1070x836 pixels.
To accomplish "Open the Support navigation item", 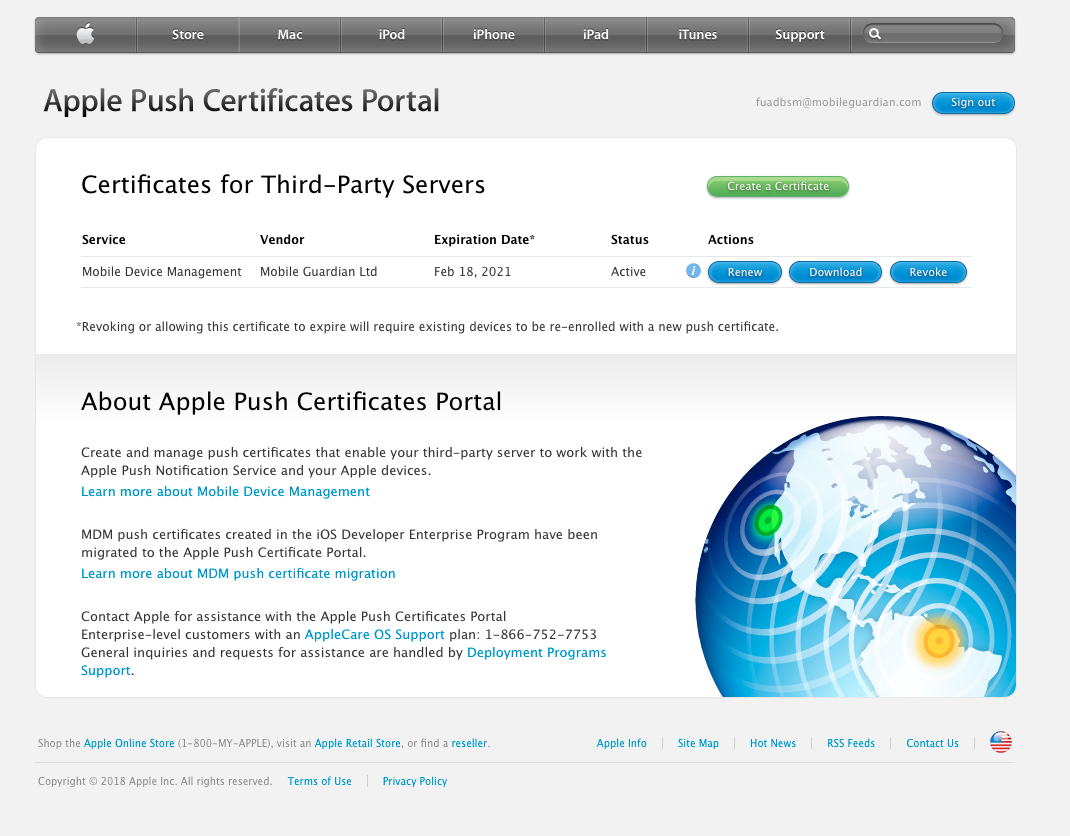I will pos(800,34).
